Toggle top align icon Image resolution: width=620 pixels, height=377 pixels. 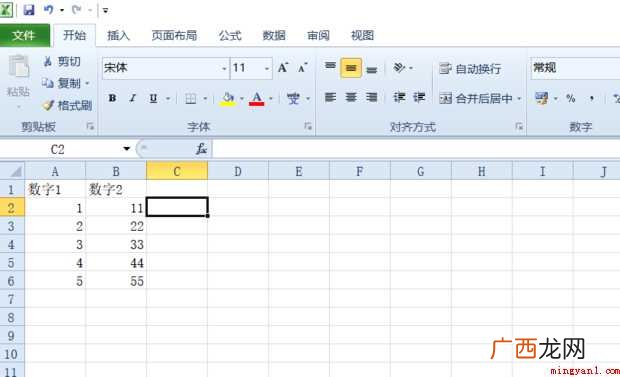330,66
